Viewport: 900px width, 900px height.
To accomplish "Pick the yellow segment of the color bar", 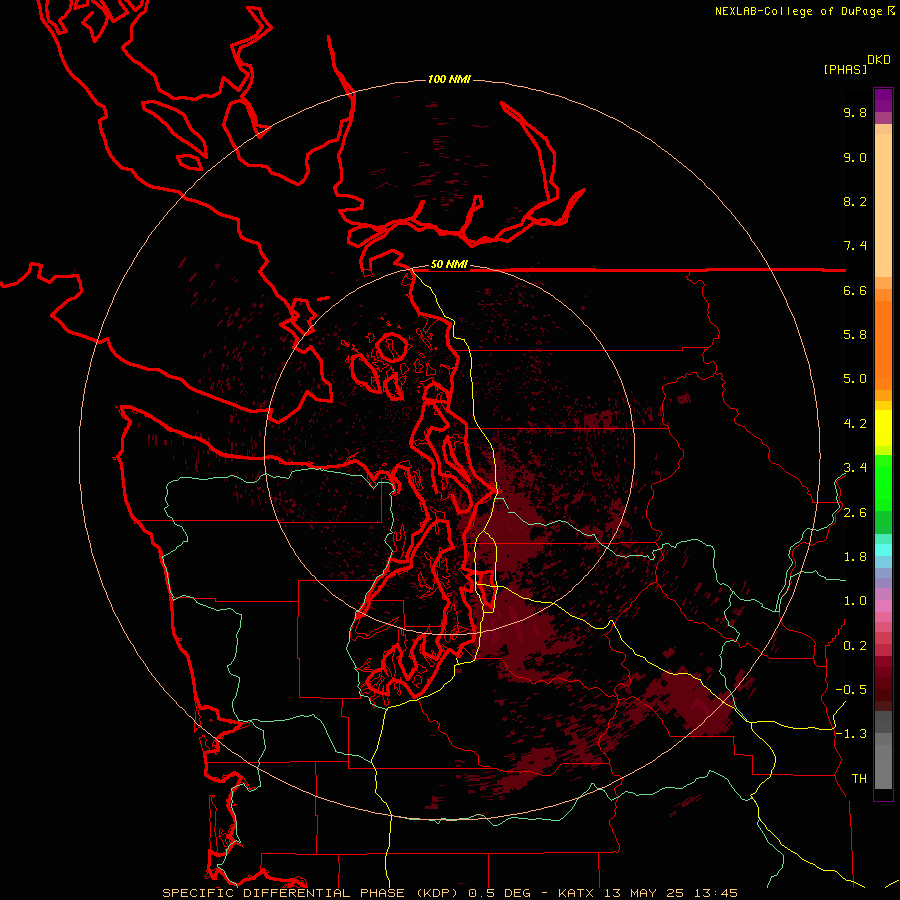I will click(883, 428).
